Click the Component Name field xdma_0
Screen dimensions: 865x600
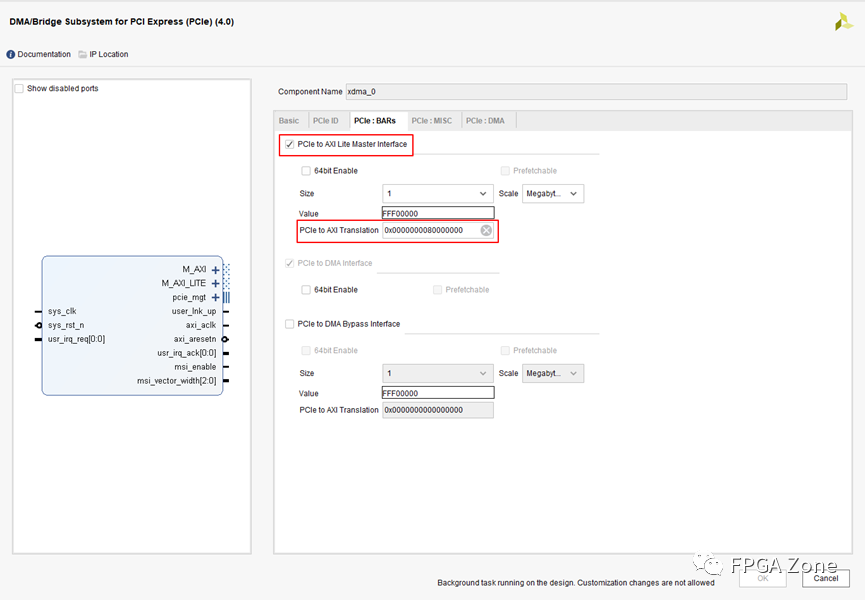pyautogui.click(x=596, y=92)
